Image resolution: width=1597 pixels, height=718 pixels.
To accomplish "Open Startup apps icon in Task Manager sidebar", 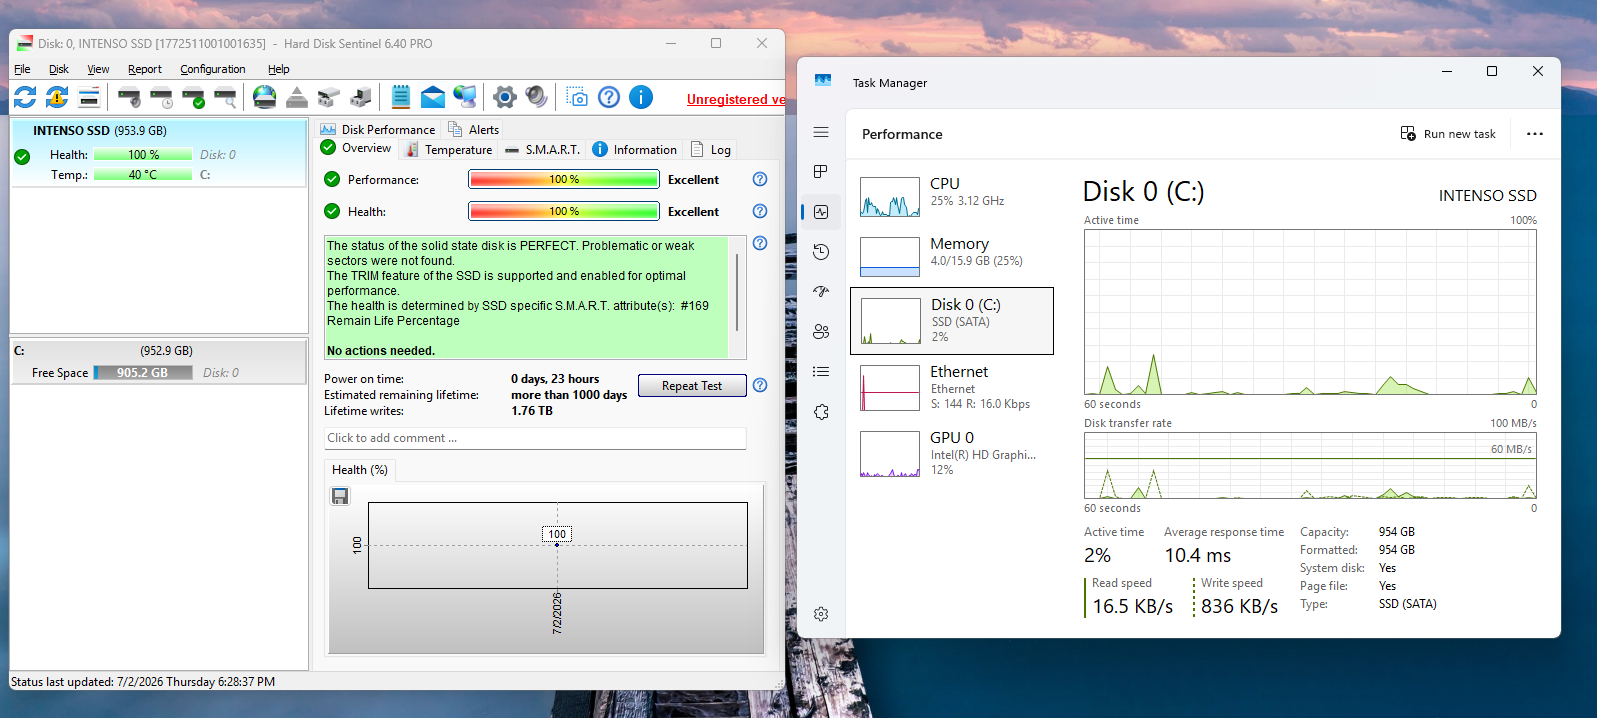I will click(821, 292).
